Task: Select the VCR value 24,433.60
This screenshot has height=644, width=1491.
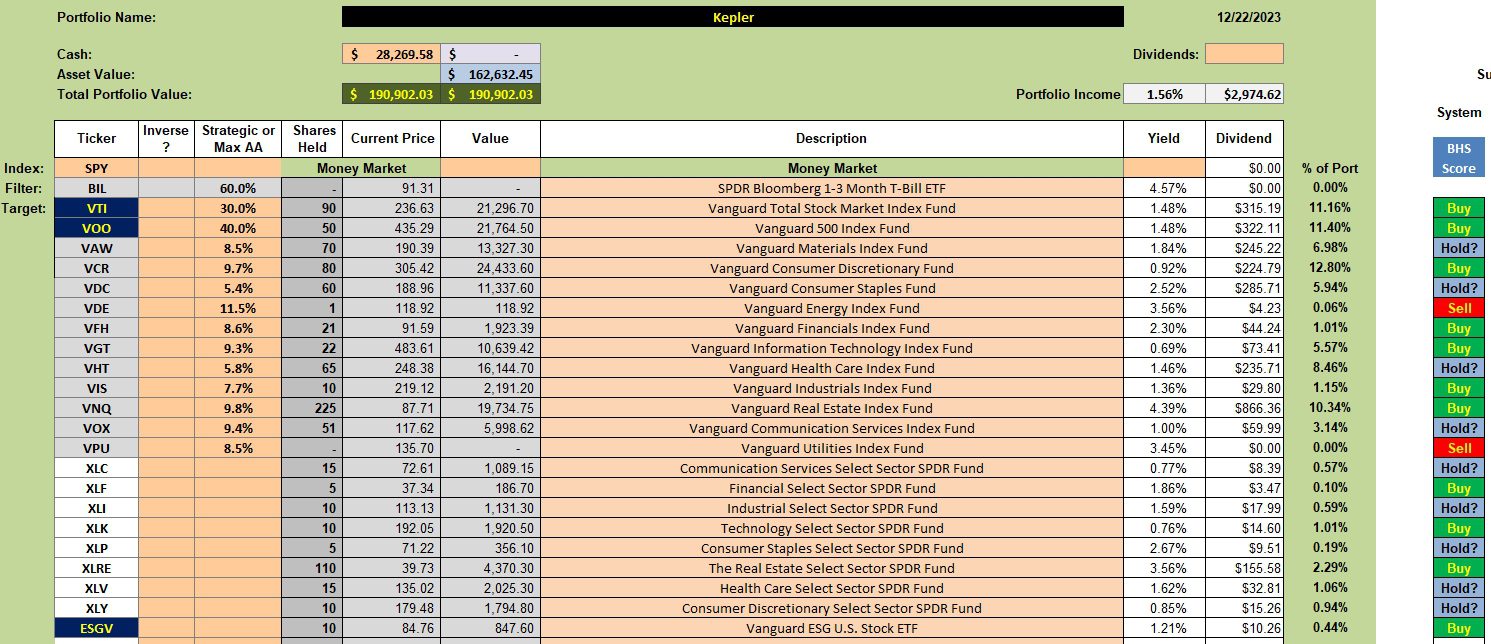Action: (490, 268)
